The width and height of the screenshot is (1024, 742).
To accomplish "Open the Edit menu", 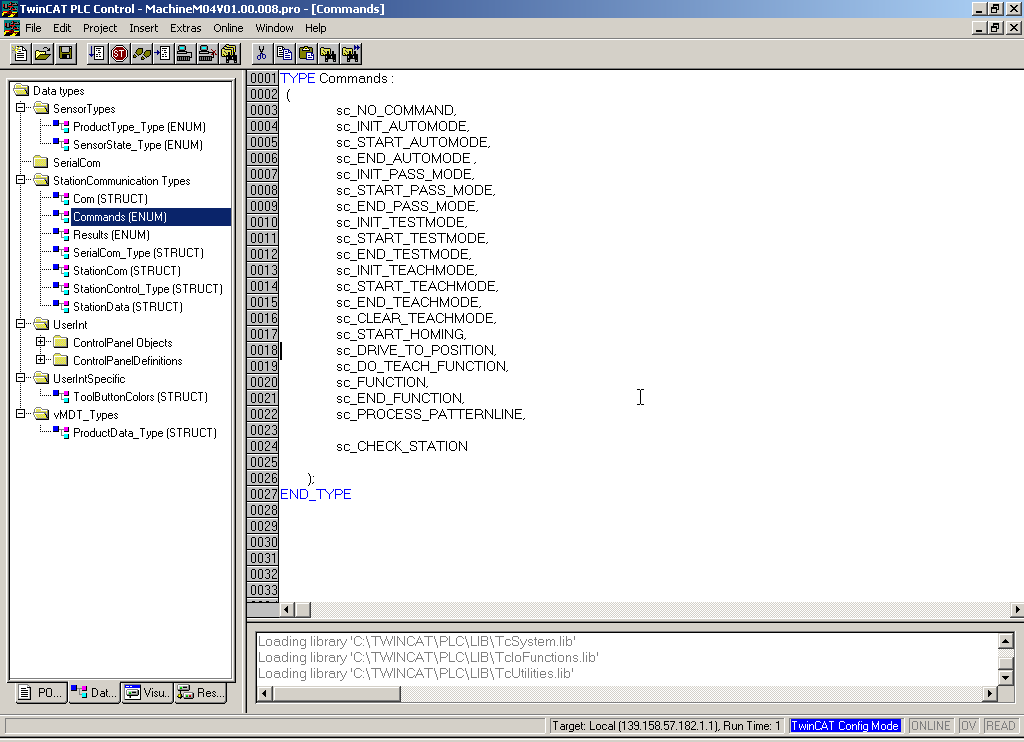I will click(62, 28).
